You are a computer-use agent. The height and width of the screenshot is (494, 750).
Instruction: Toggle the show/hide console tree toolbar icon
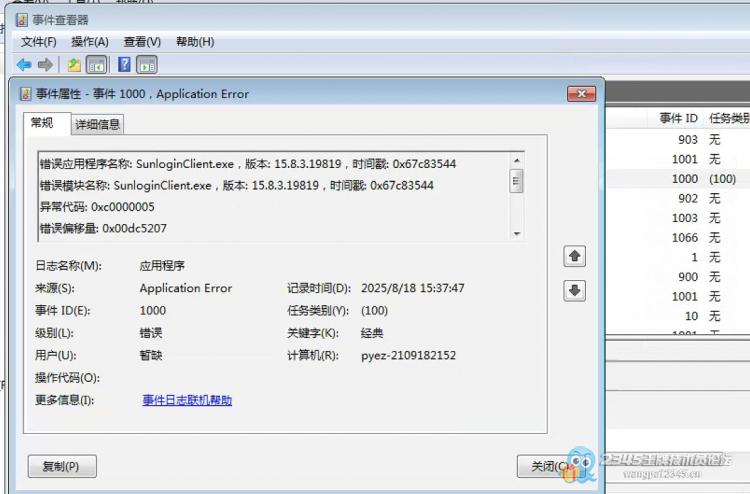[x=96, y=65]
